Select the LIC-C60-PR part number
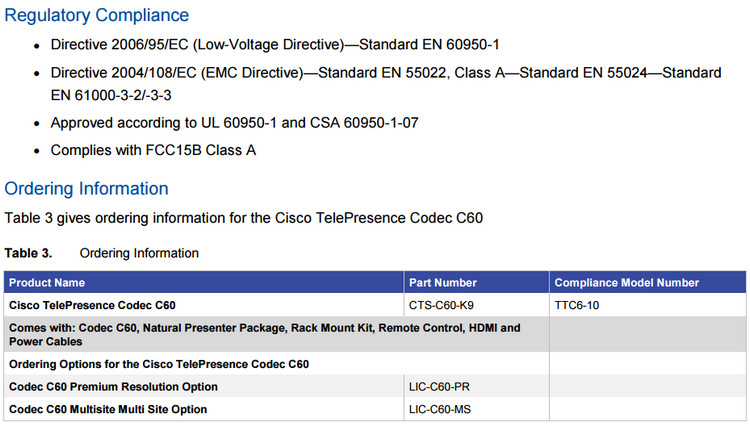Viewport: 750px width, 431px height. [440, 386]
